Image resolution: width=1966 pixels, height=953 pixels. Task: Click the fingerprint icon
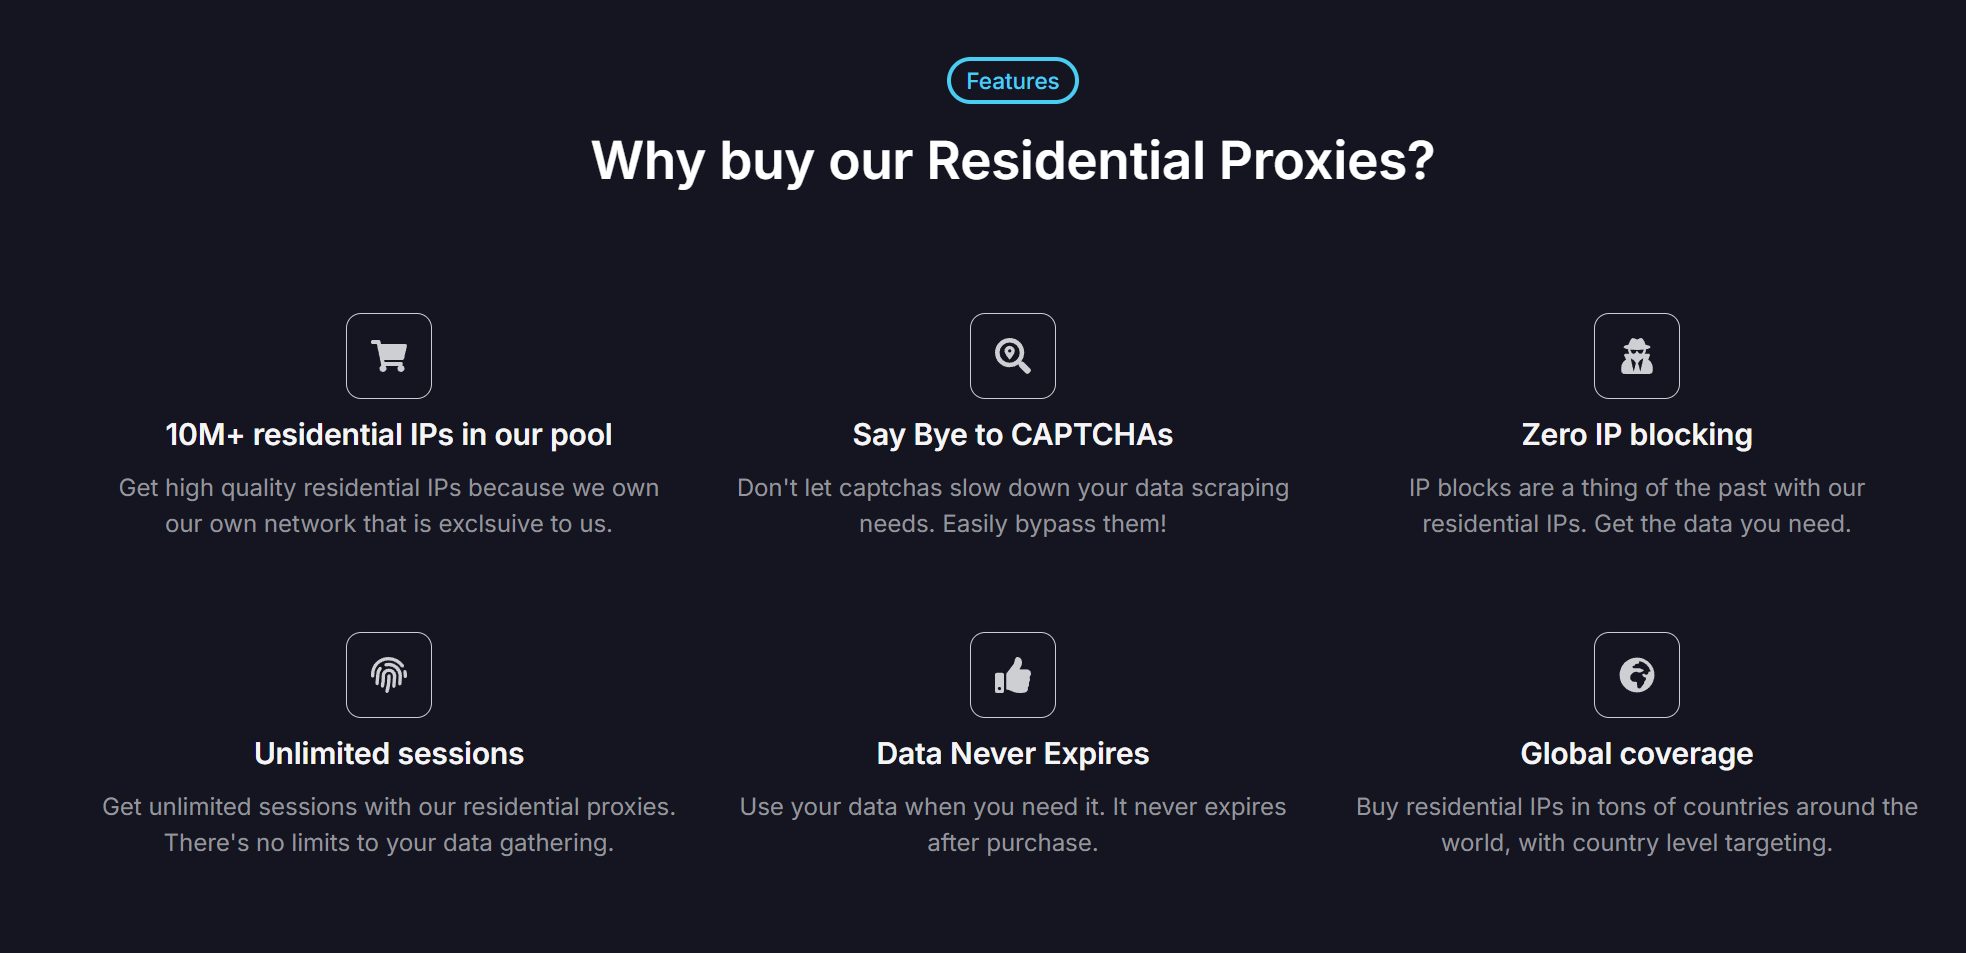[x=389, y=675]
